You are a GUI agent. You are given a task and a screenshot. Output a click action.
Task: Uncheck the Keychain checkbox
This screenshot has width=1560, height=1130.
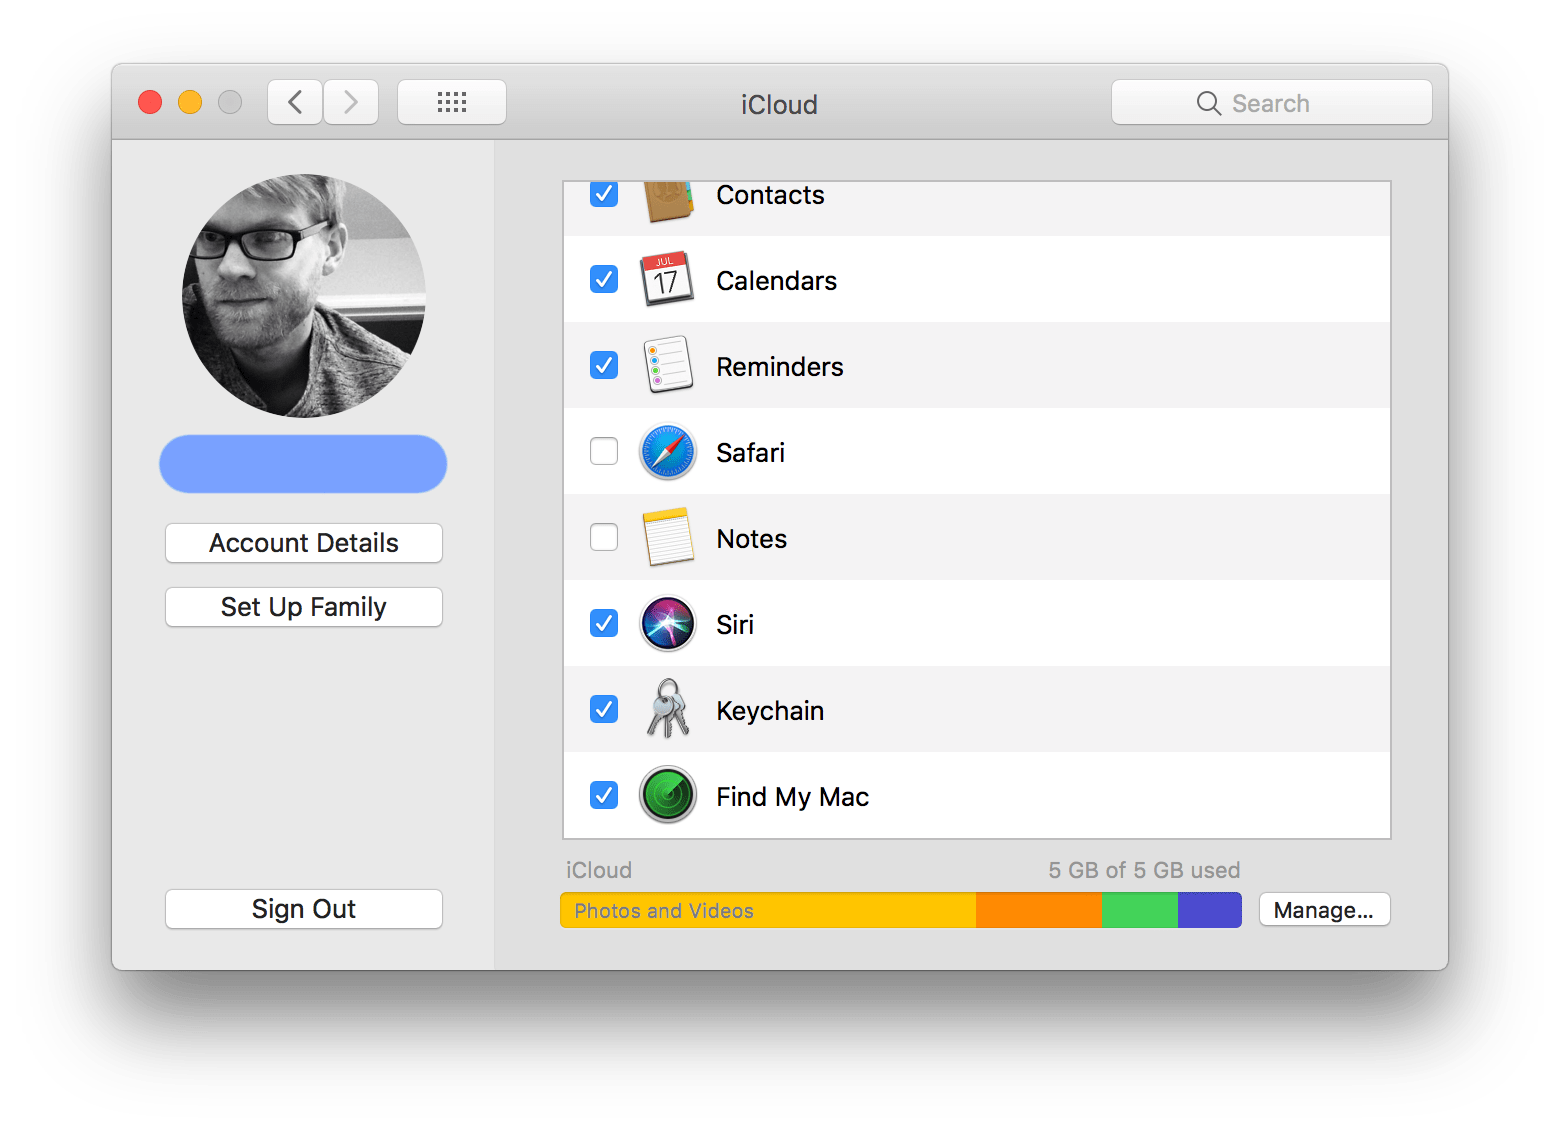(x=603, y=709)
